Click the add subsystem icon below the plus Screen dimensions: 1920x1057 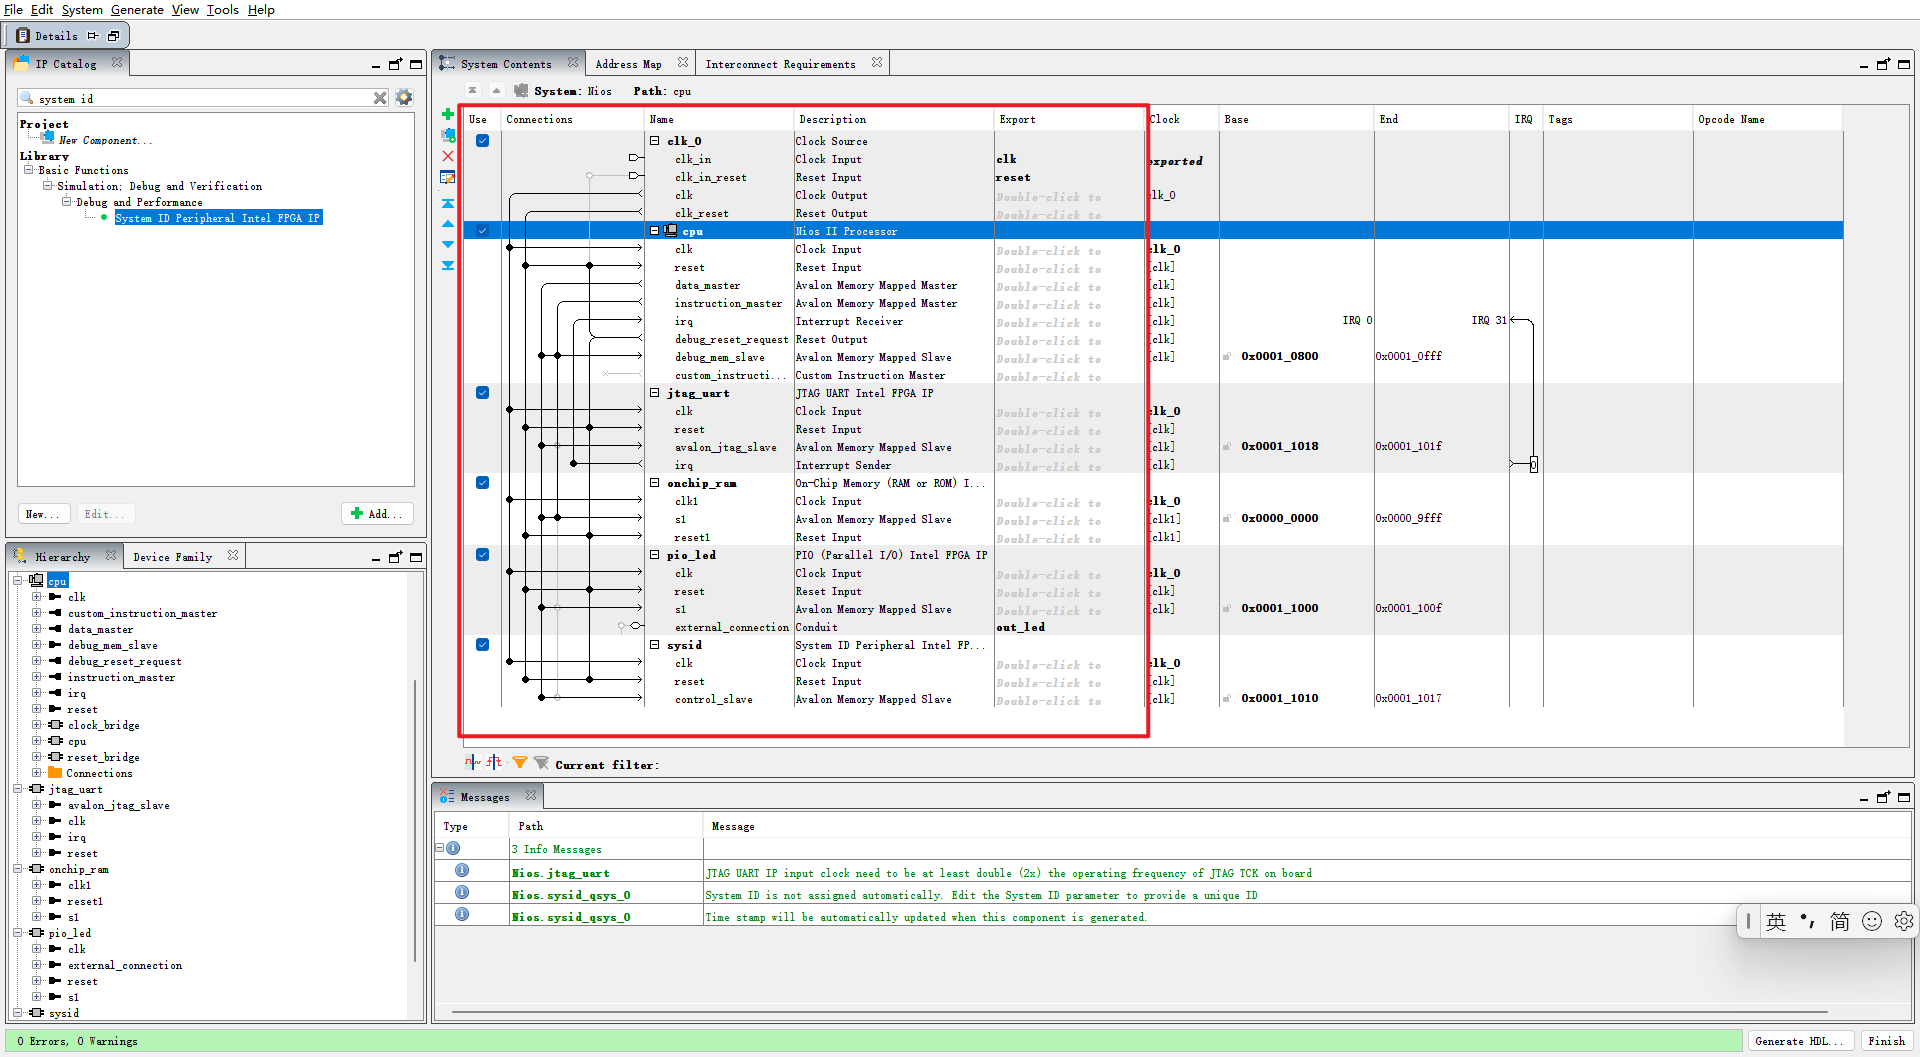pos(448,135)
